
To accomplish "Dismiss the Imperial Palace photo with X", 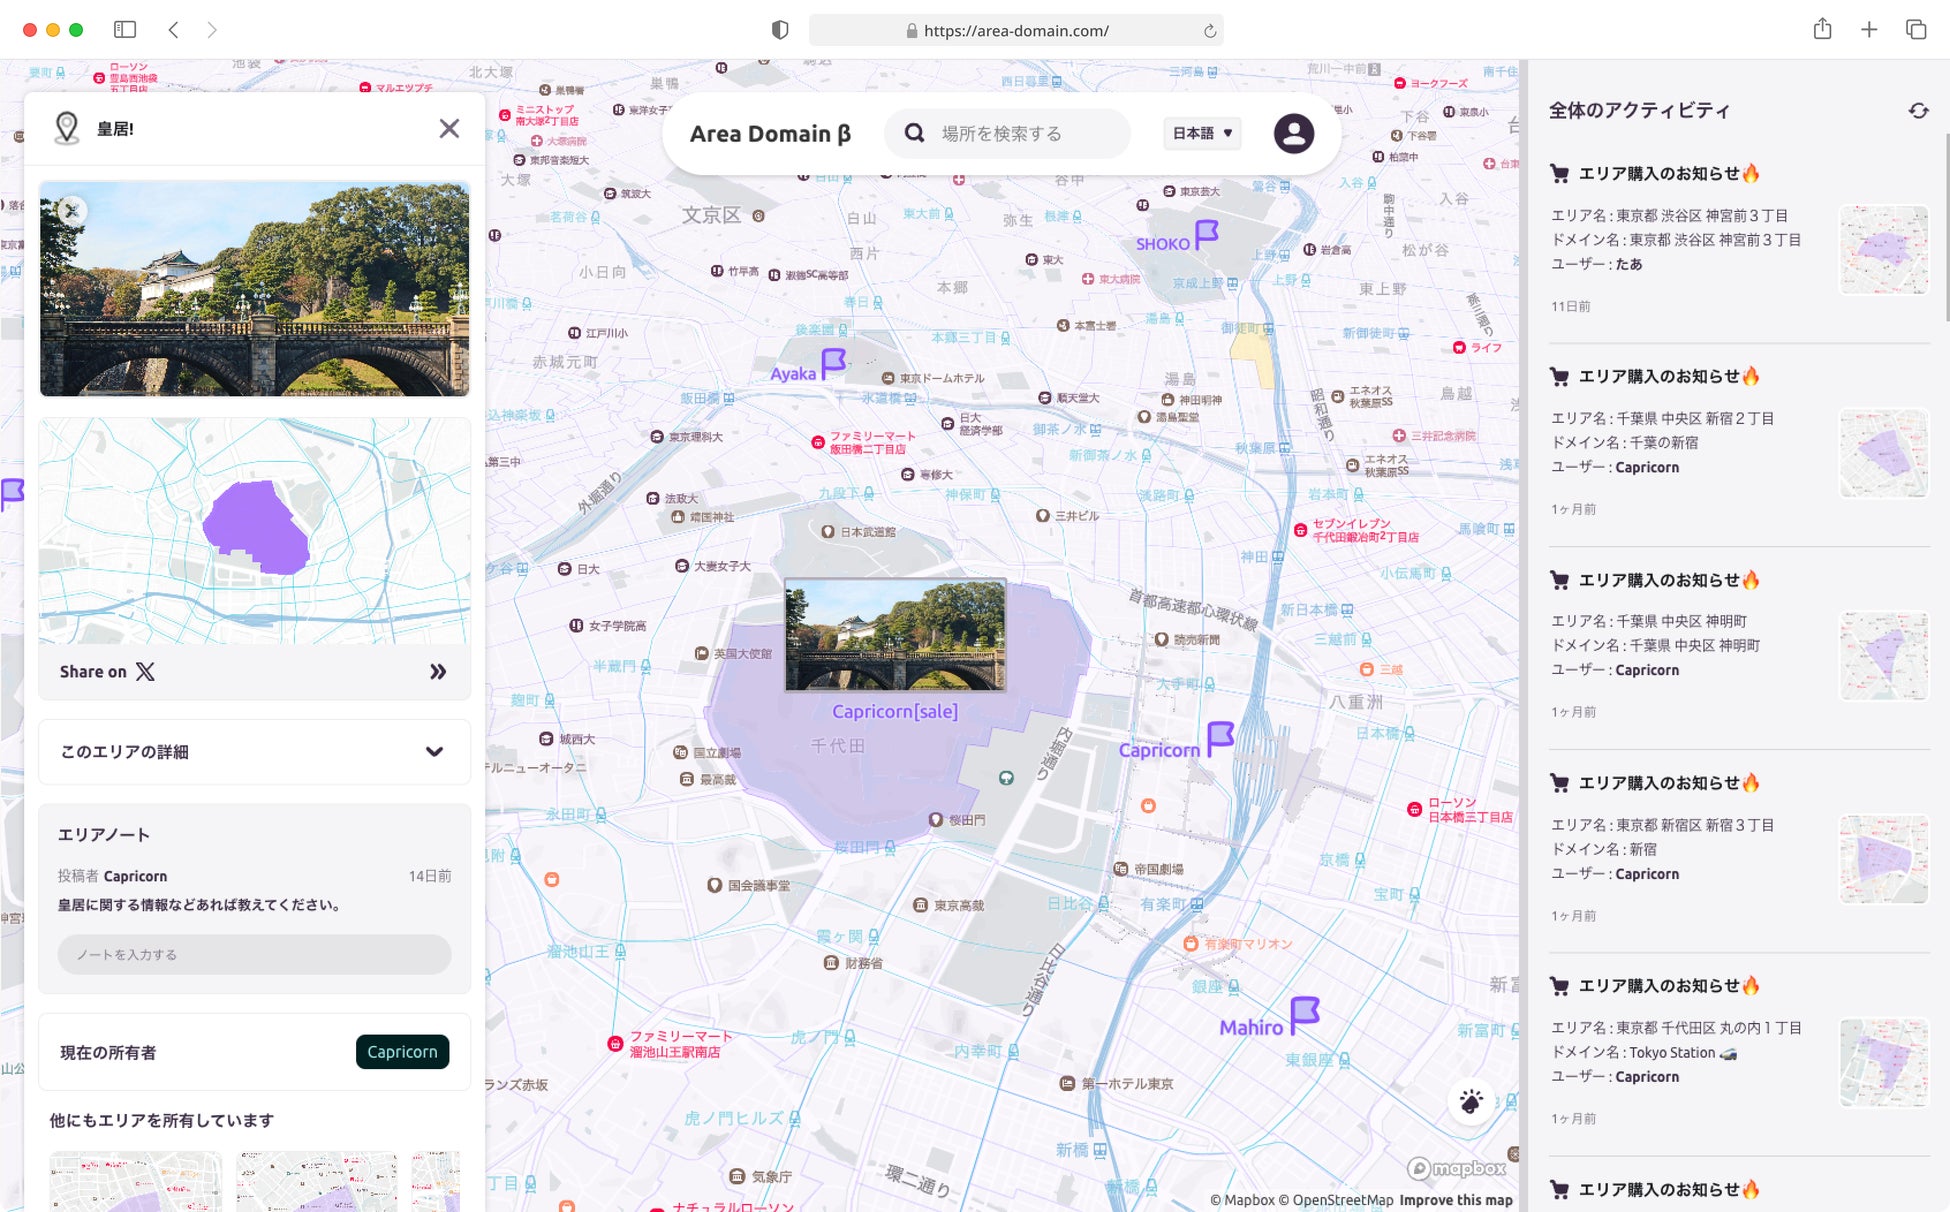I will (x=70, y=211).
